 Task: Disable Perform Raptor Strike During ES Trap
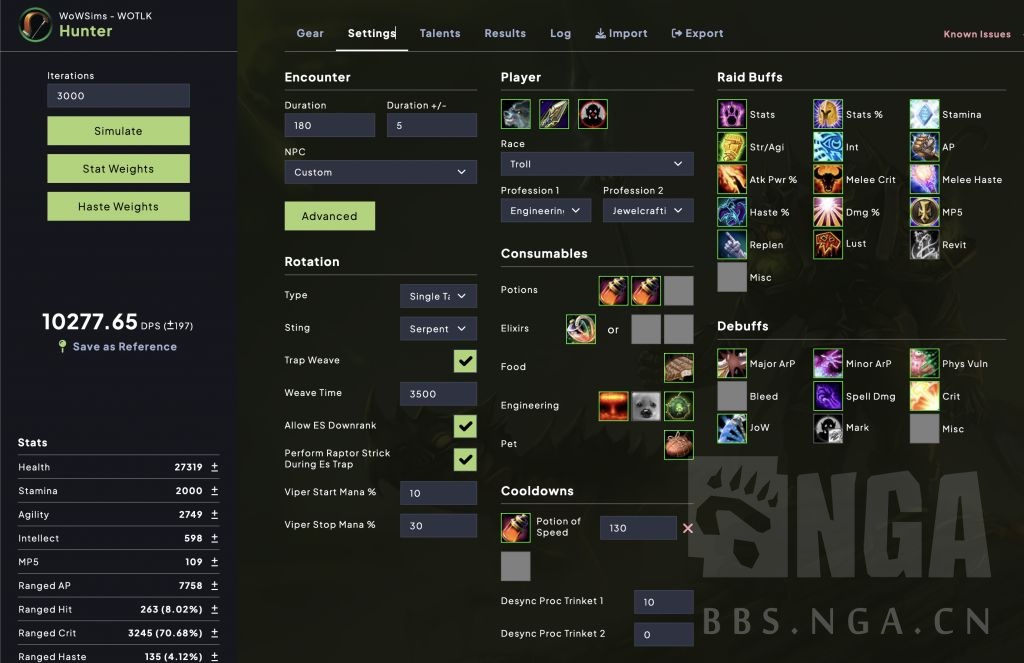tap(465, 459)
